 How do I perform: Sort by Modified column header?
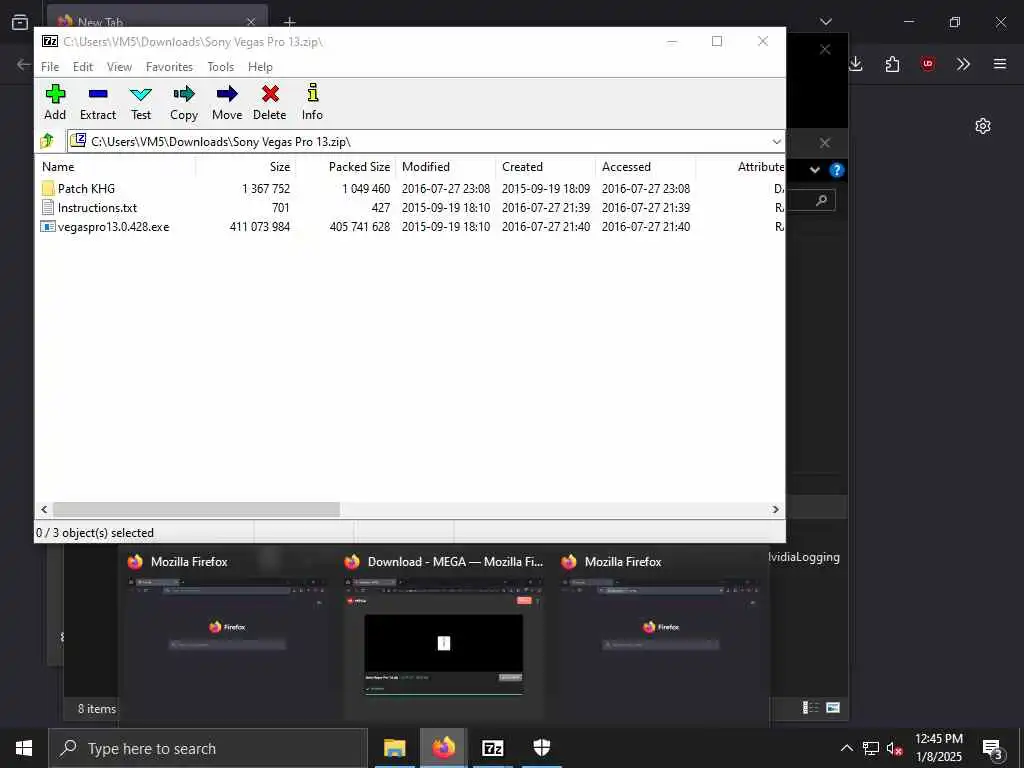point(445,167)
